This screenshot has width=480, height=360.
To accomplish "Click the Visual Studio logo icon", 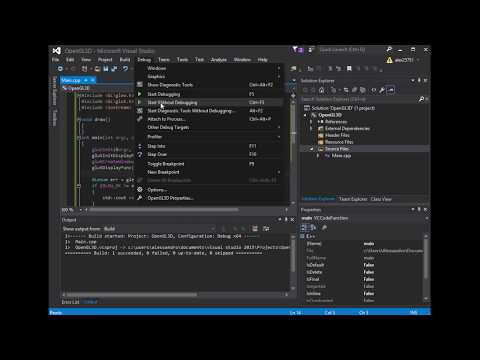I will (57, 51).
